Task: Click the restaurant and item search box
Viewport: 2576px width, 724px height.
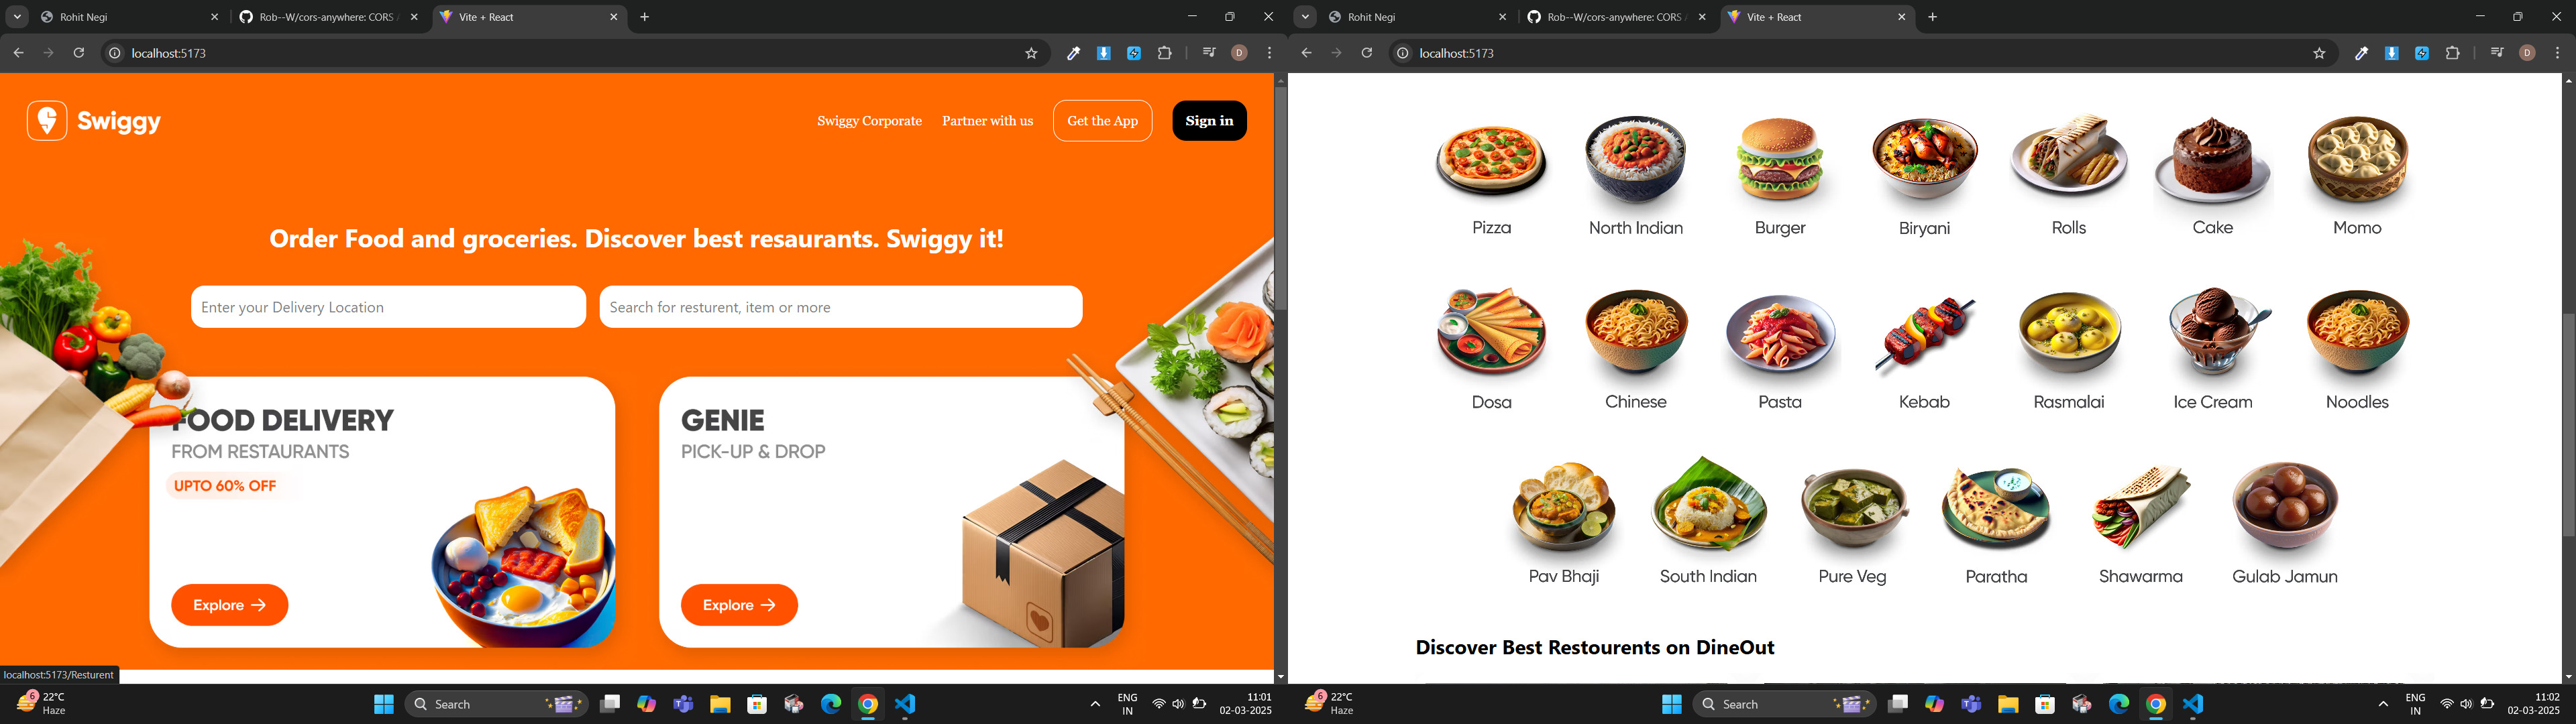Action: click(x=840, y=307)
